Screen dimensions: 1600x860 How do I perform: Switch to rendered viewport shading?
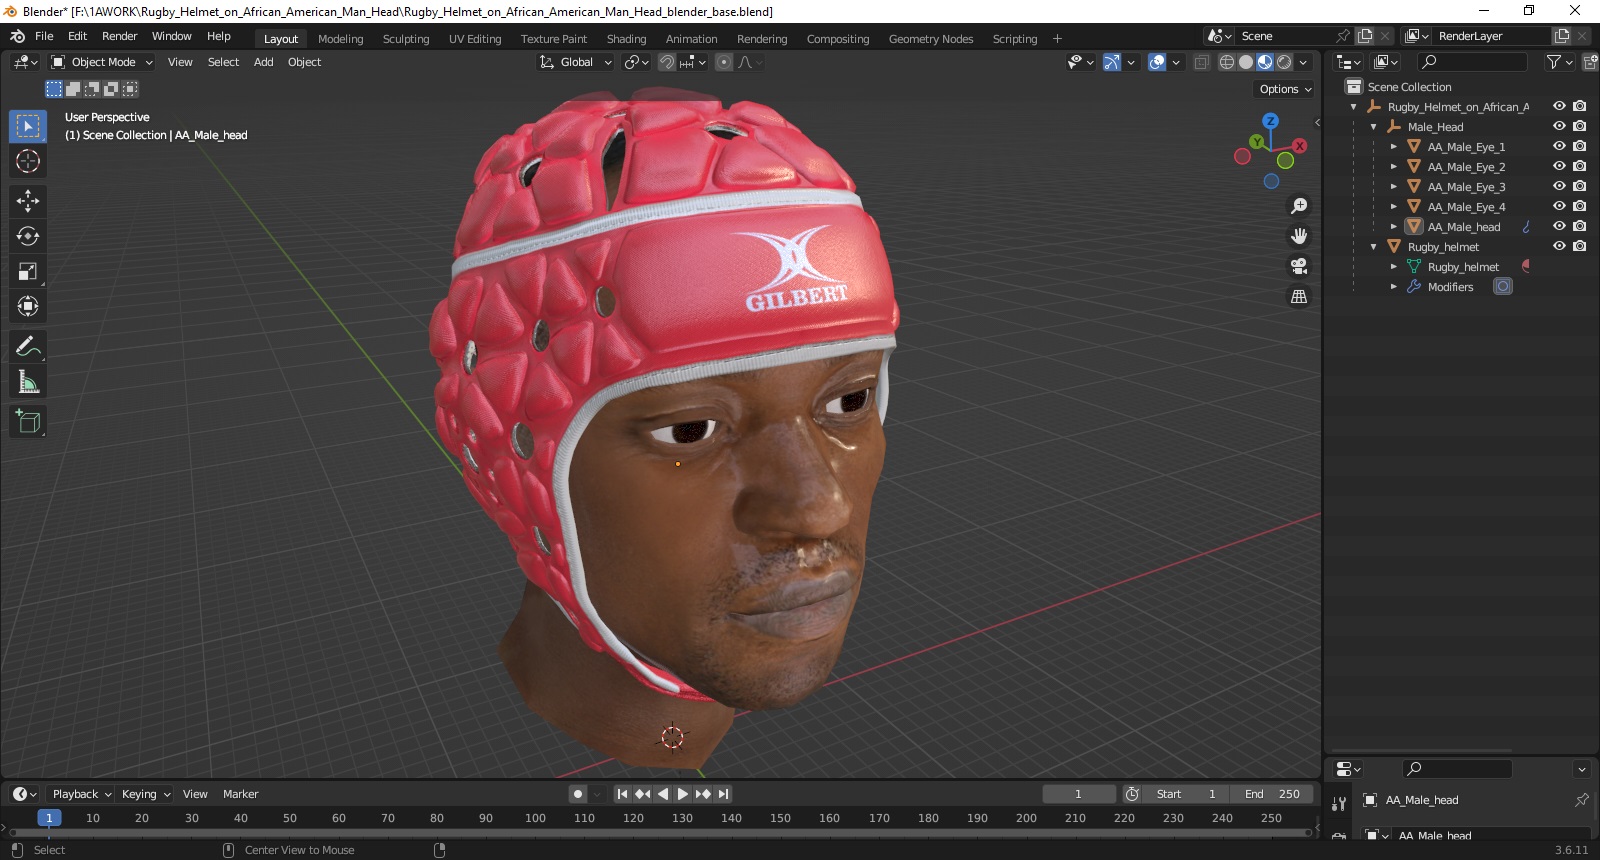point(1284,62)
